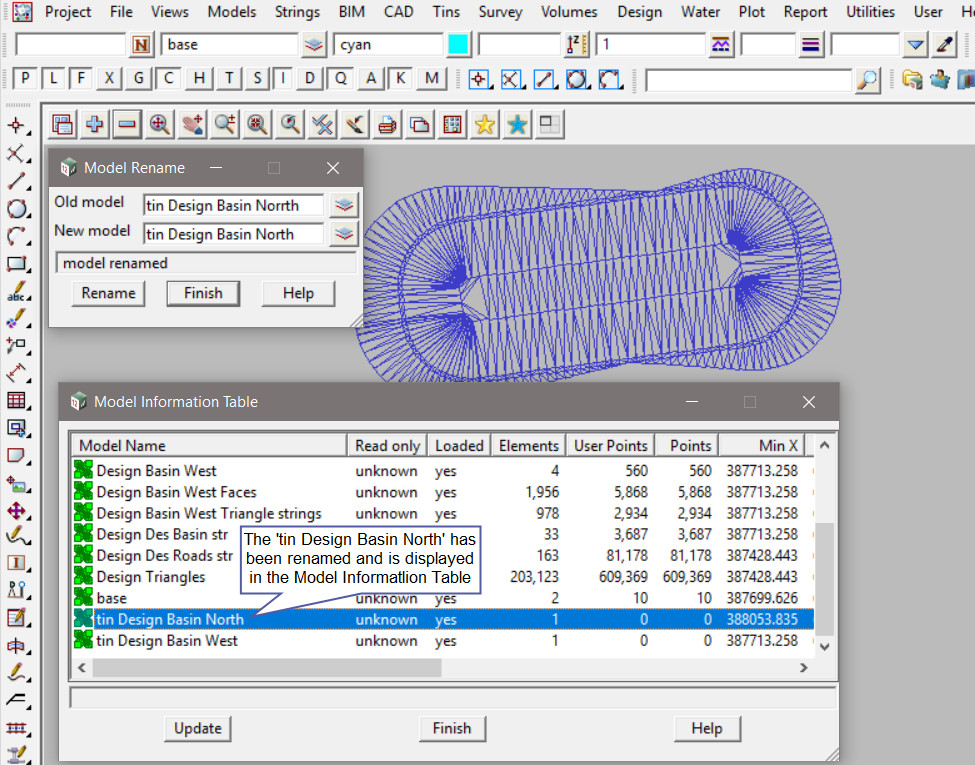The image size is (975, 765).
Task: Open the model list next to 'base' field
Action: (x=315, y=44)
